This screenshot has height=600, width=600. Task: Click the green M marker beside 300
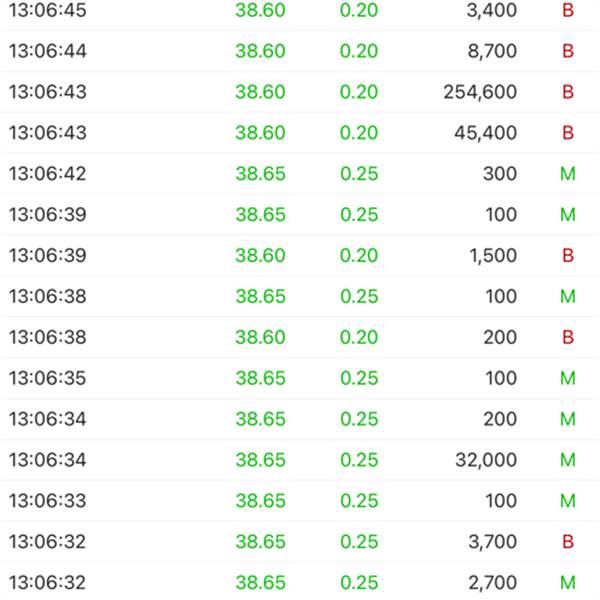point(568,174)
